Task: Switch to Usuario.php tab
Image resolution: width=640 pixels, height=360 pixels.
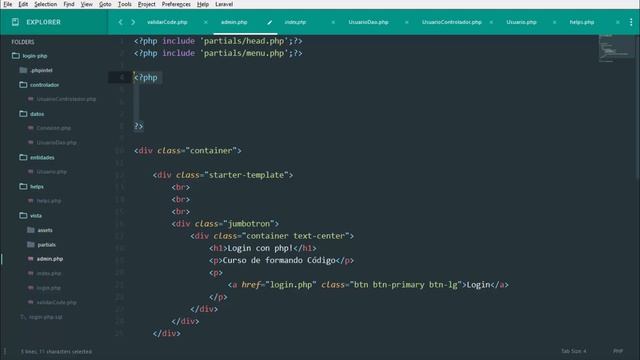Action: (521, 22)
